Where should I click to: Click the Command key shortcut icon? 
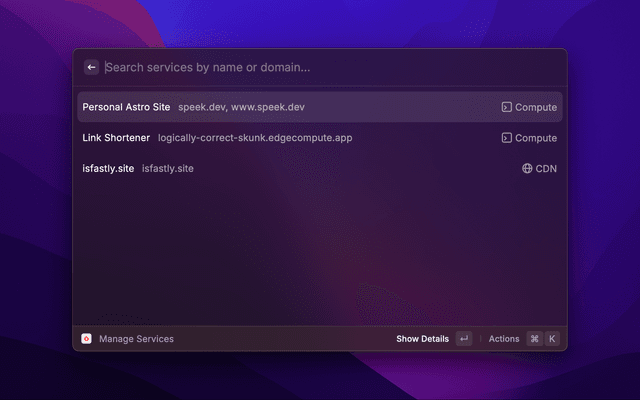click(534, 339)
